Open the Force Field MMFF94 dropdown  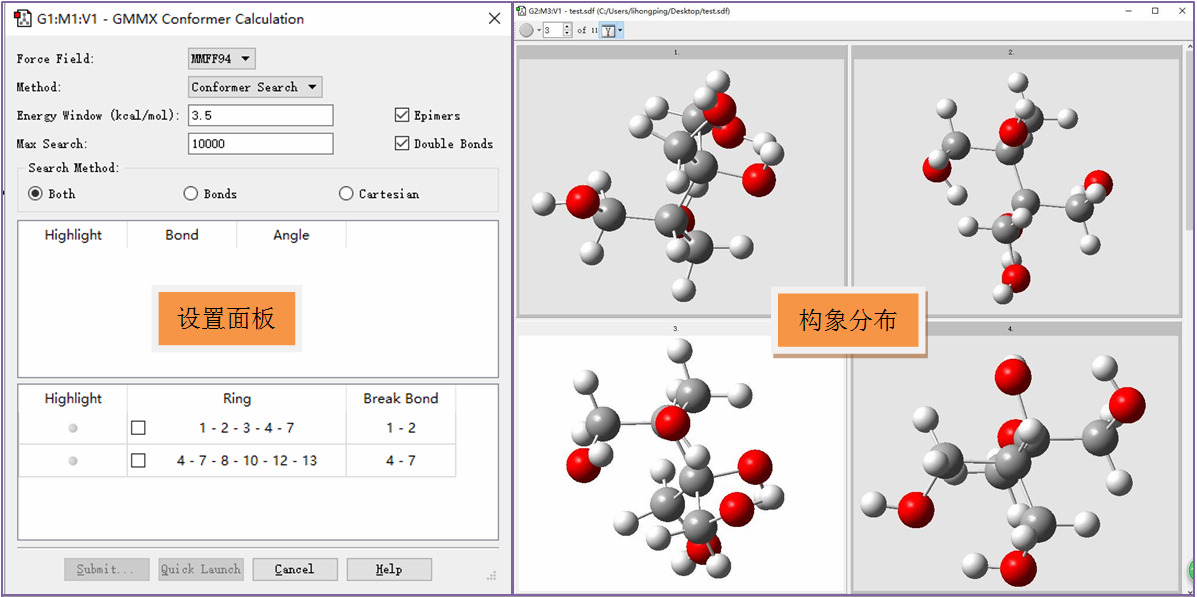[221, 59]
